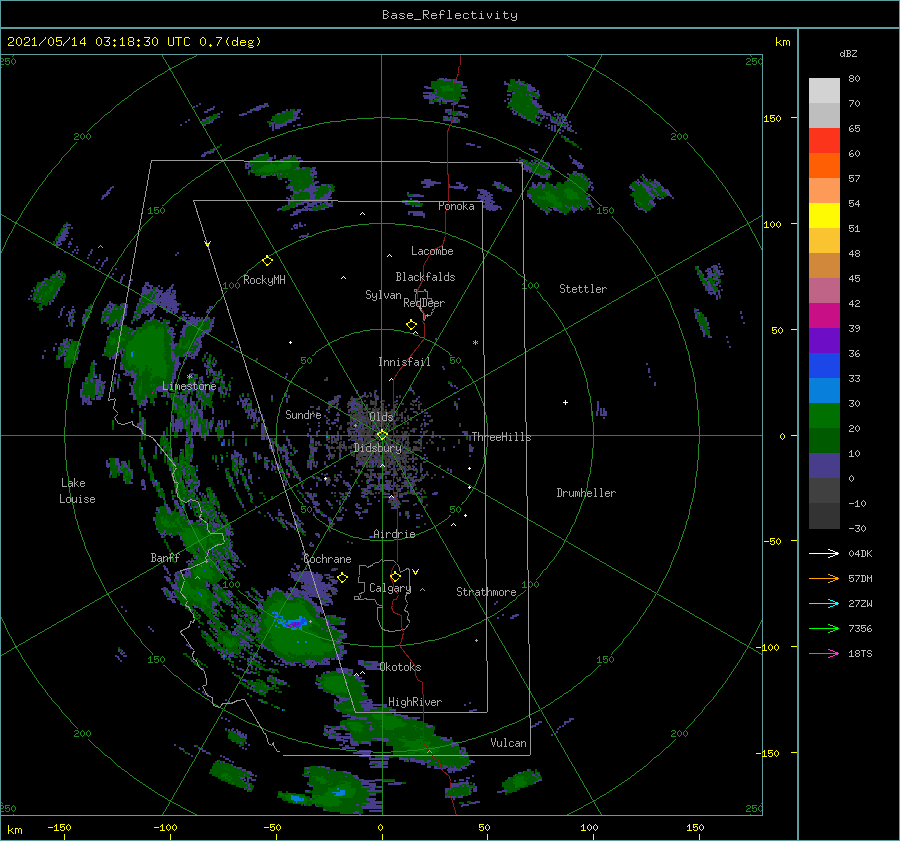Click the Lacombe city label
900x841 pixels.
(x=432, y=251)
